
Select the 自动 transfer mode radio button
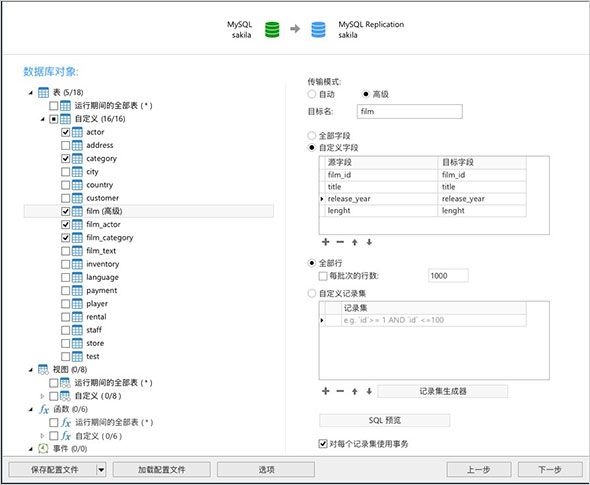tap(312, 94)
